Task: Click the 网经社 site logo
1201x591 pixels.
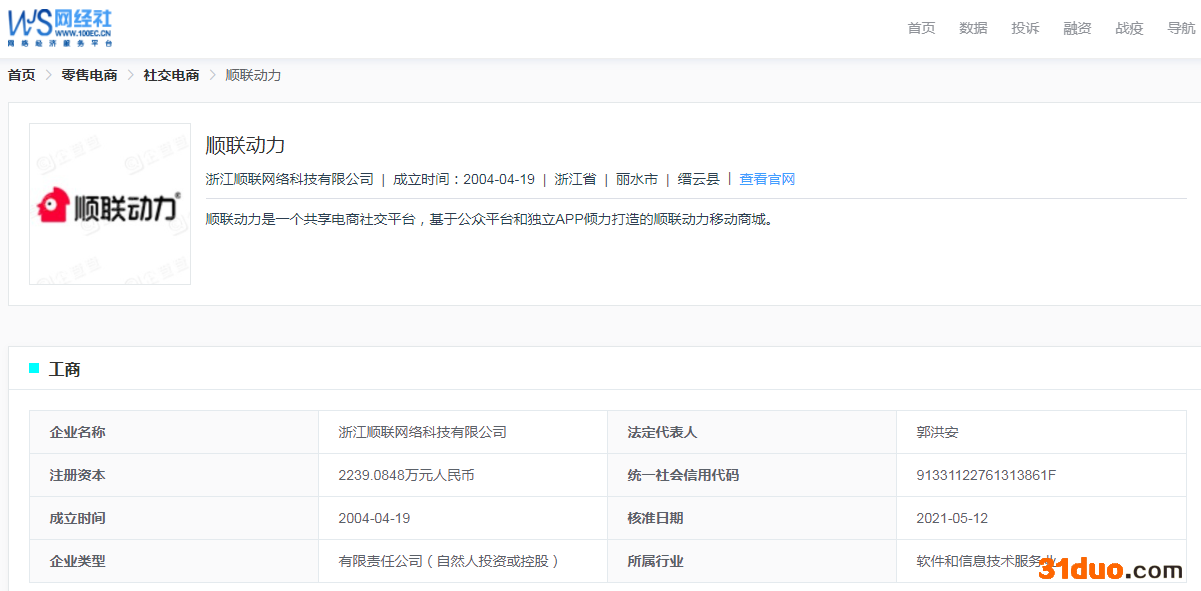Action: click(x=60, y=27)
